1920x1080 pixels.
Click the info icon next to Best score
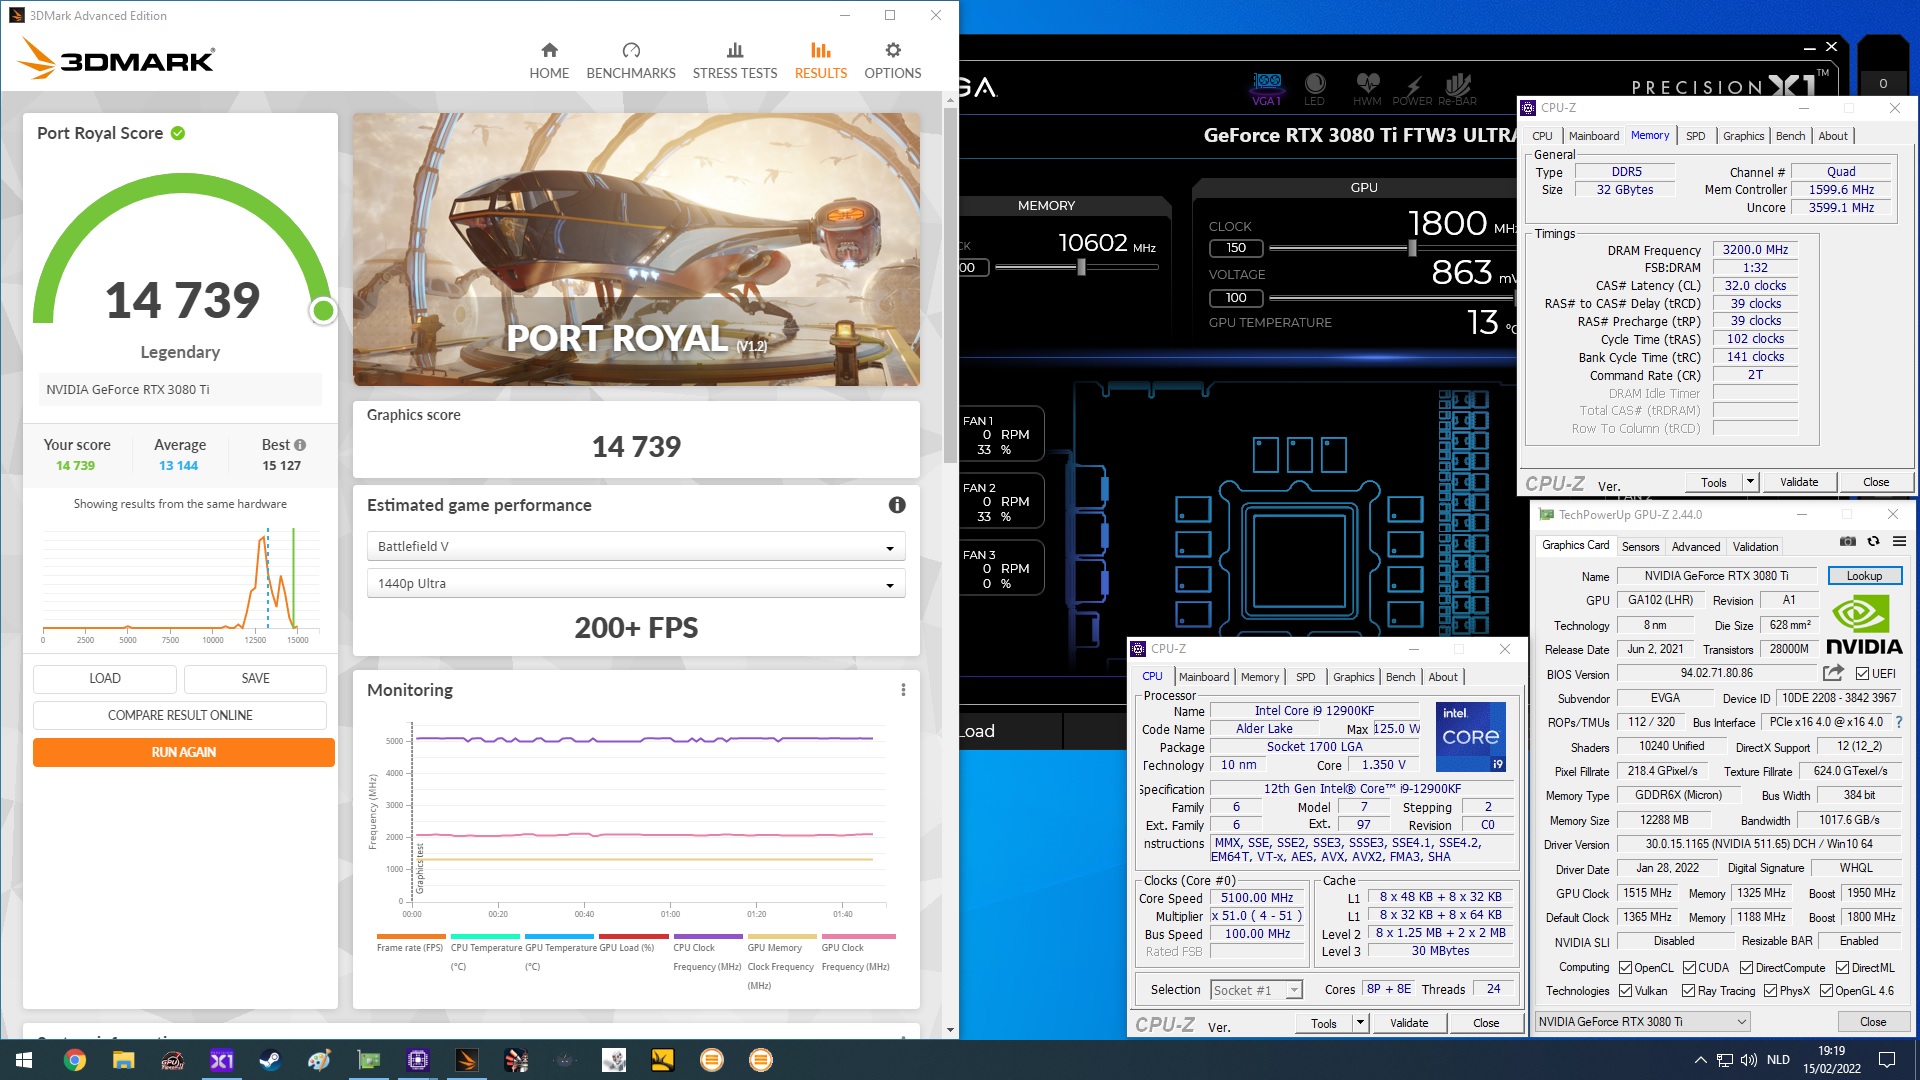300,445
